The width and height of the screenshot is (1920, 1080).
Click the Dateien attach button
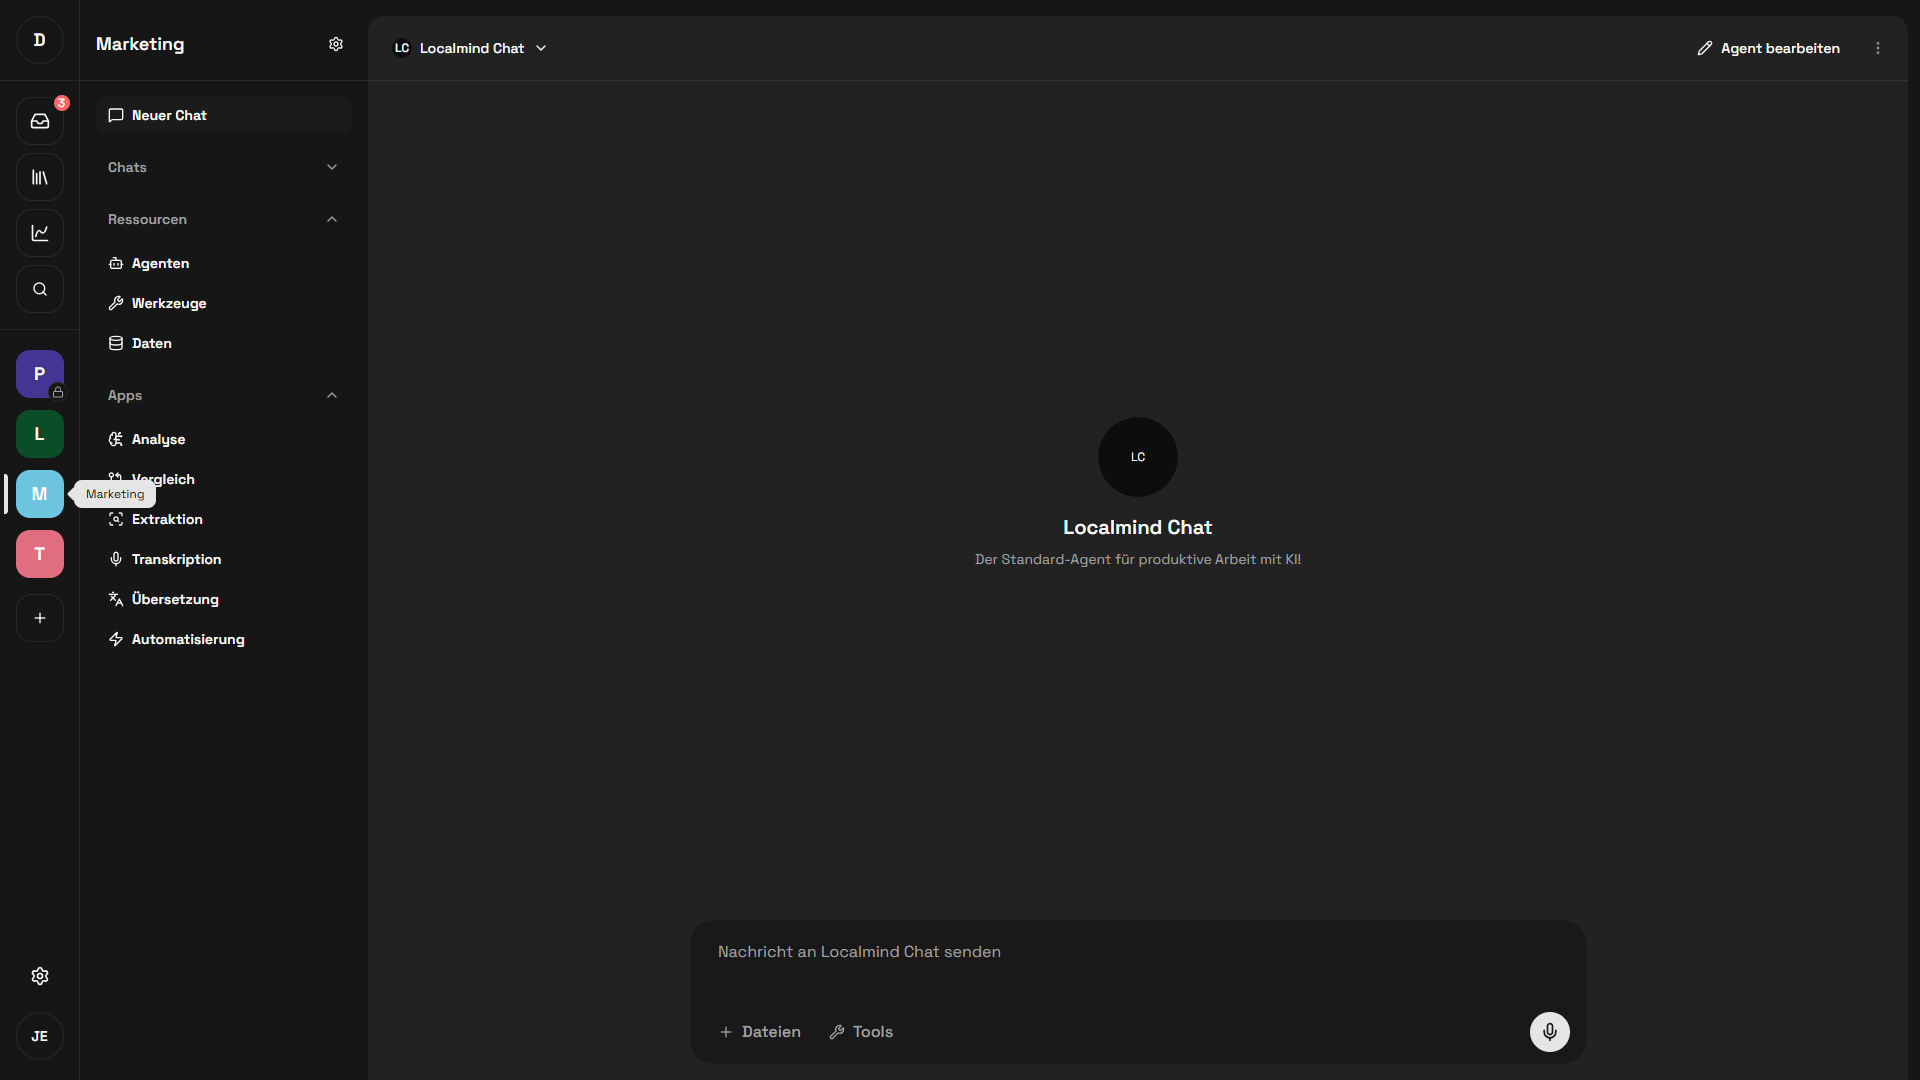760,1031
